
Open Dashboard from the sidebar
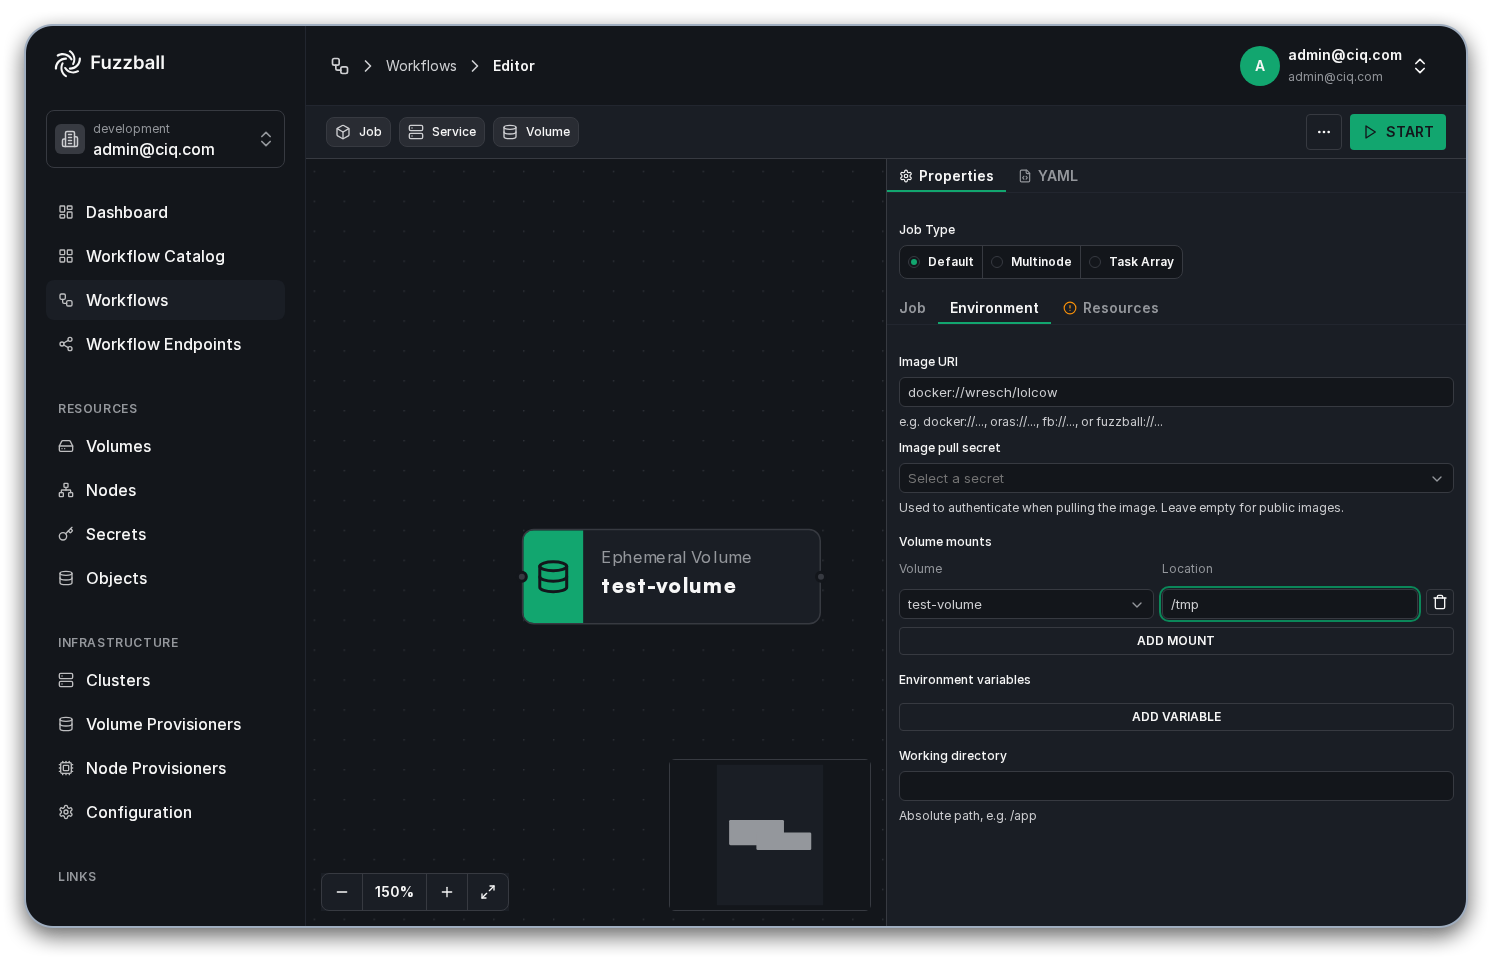(165, 212)
